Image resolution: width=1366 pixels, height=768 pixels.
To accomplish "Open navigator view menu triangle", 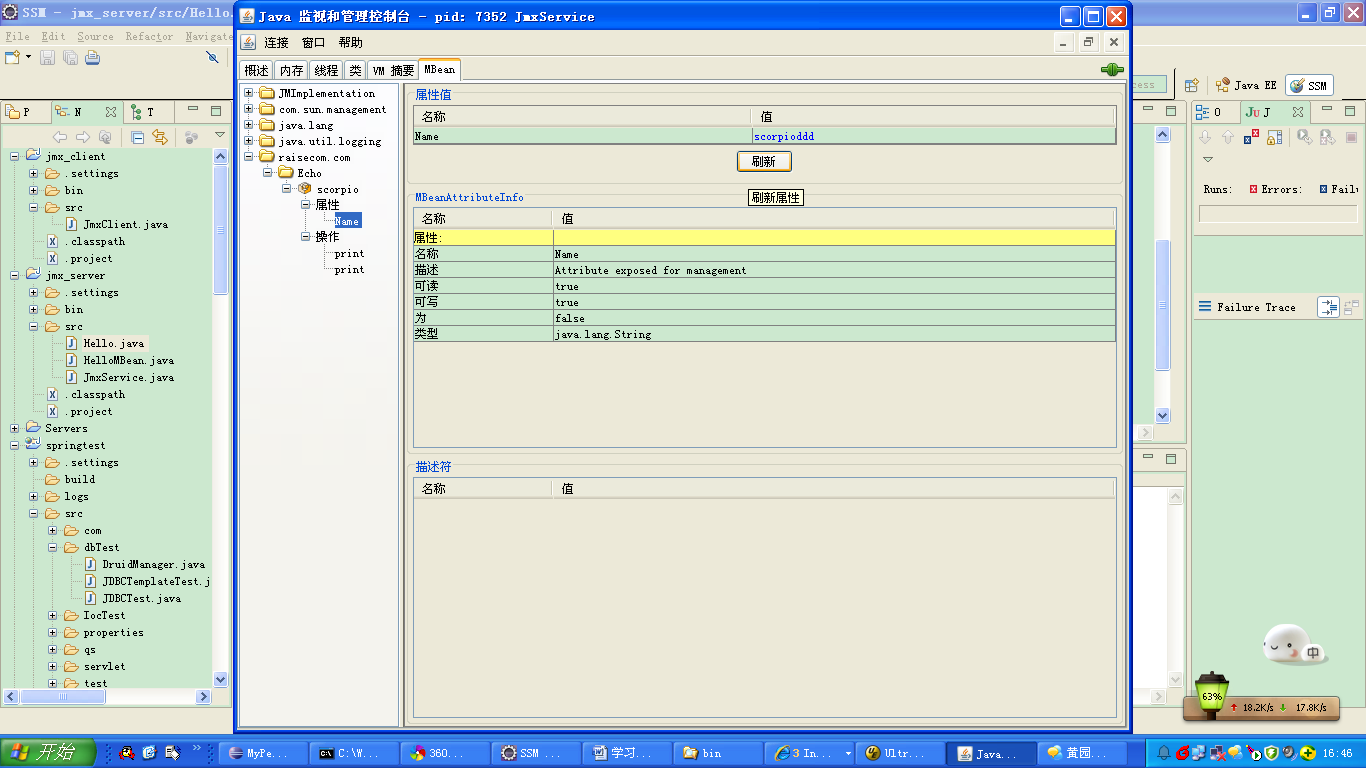I will pos(220,134).
